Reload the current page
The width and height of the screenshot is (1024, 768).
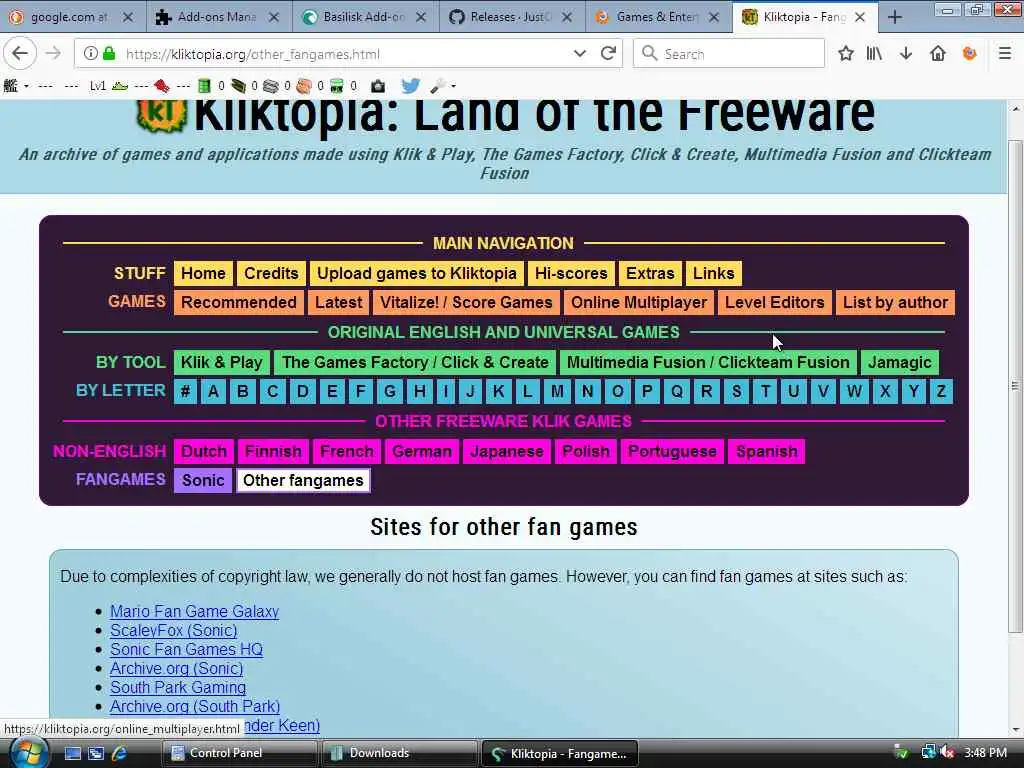(x=609, y=54)
